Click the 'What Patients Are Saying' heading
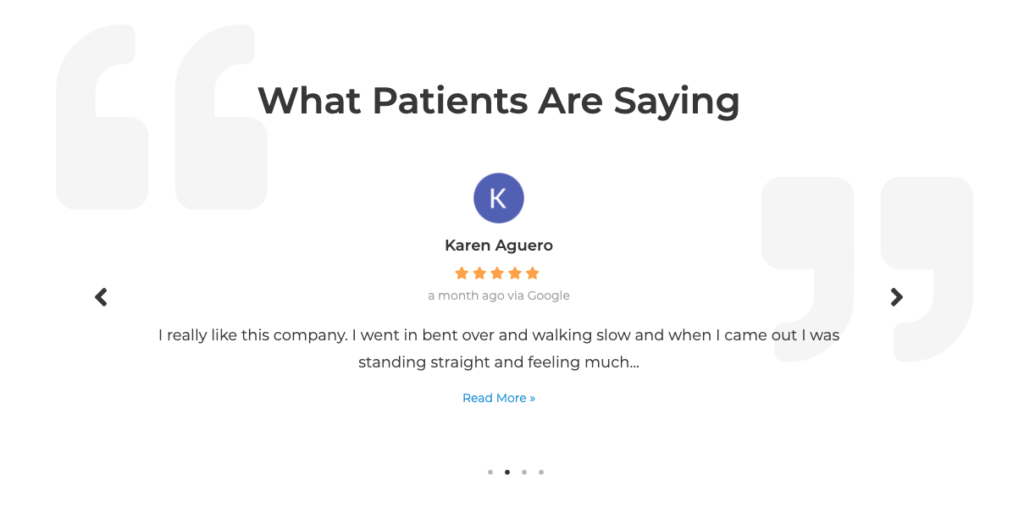The height and width of the screenshot is (508, 1024). [499, 101]
